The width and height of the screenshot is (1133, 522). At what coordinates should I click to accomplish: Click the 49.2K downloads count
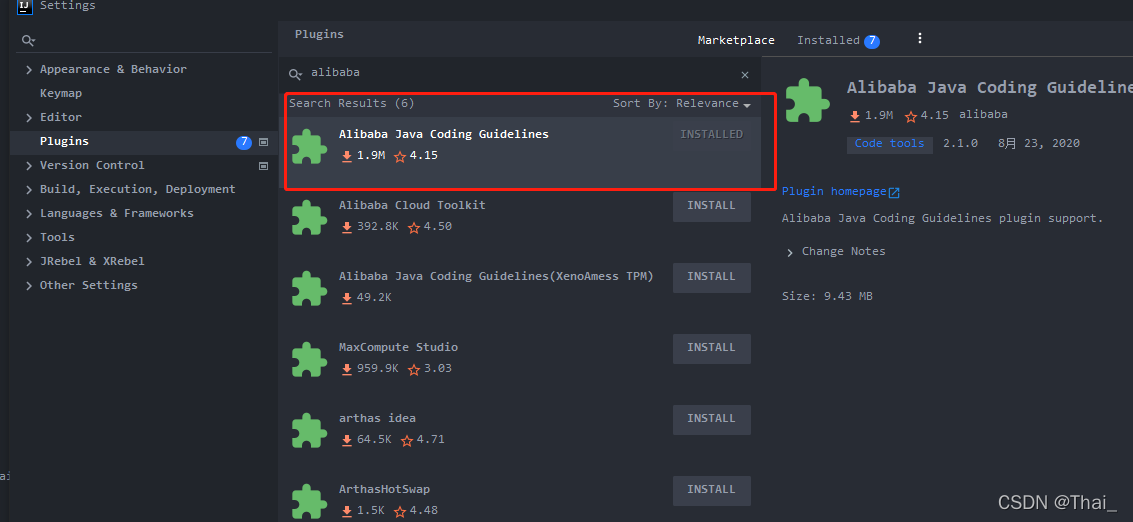[x=374, y=297]
